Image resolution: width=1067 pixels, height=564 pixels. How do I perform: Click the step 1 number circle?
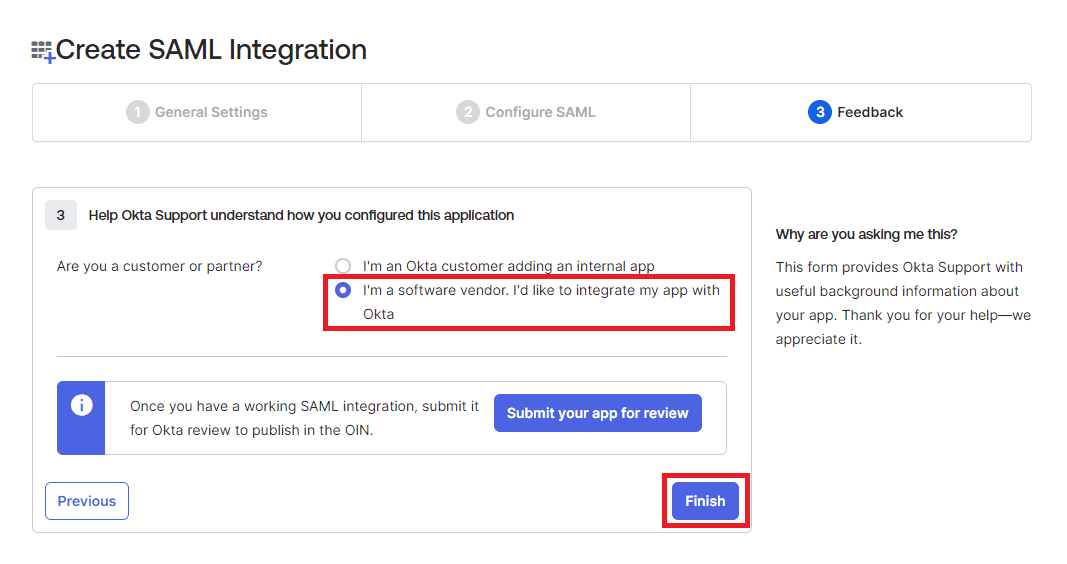pyautogui.click(x=137, y=112)
